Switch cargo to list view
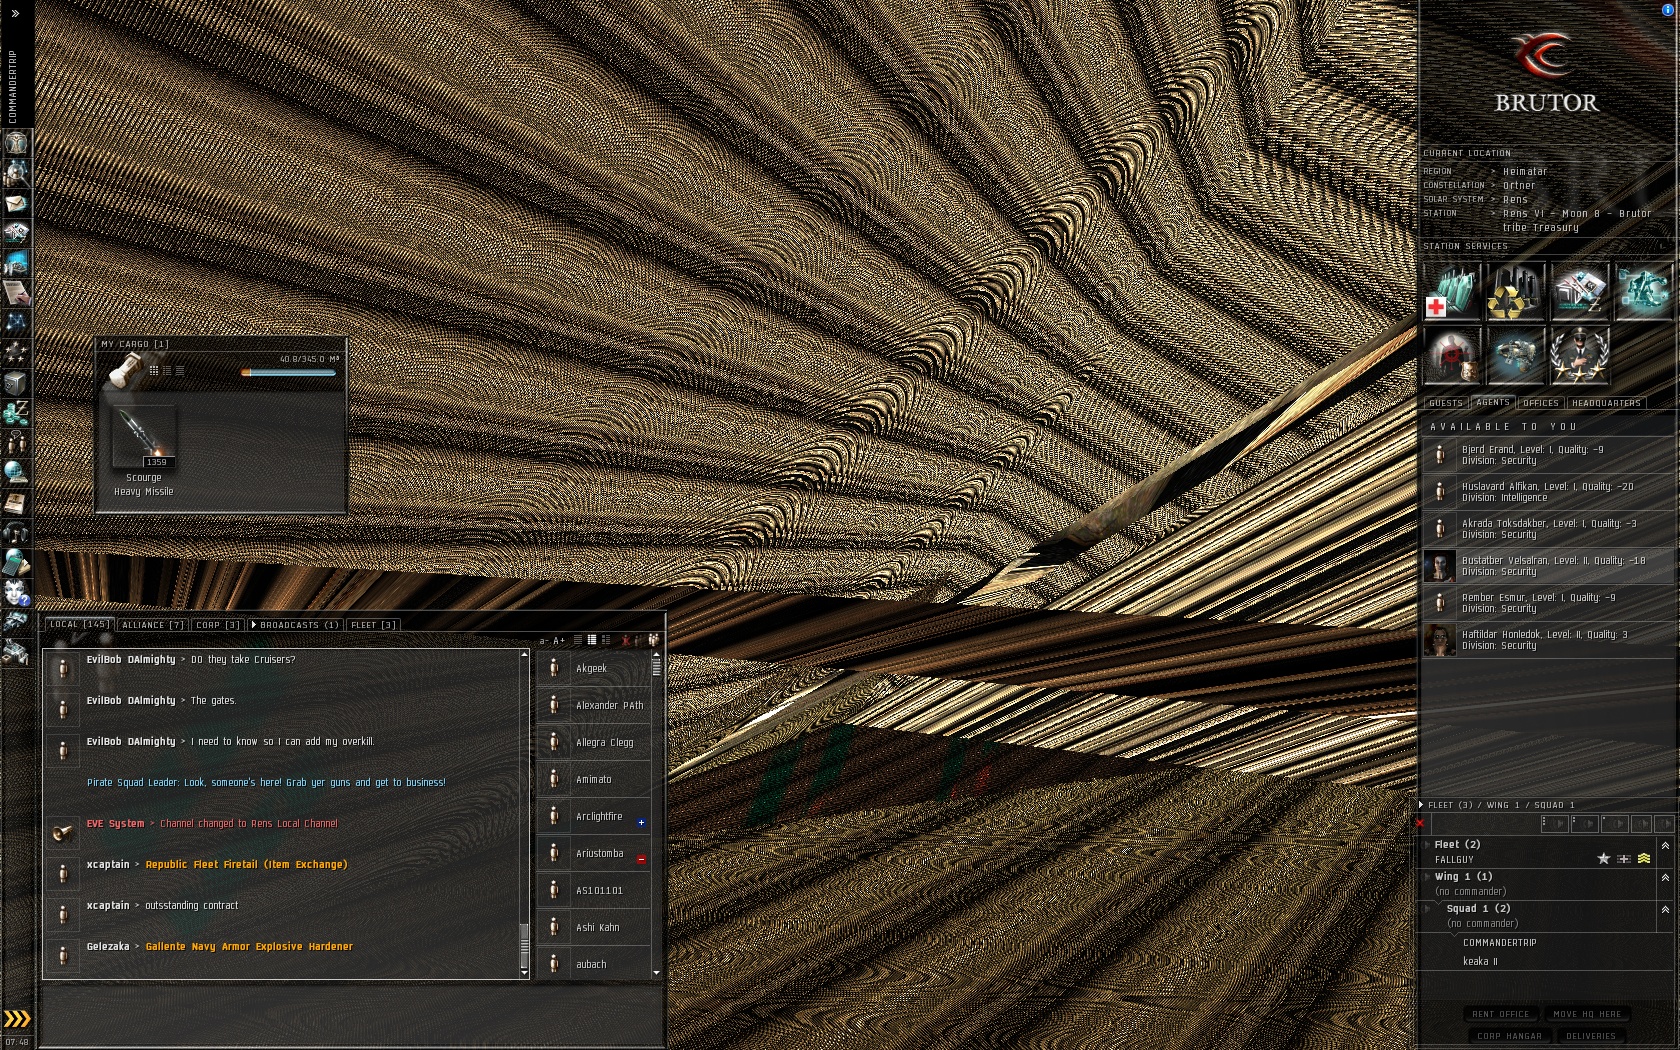The image size is (1680, 1050). 180,371
